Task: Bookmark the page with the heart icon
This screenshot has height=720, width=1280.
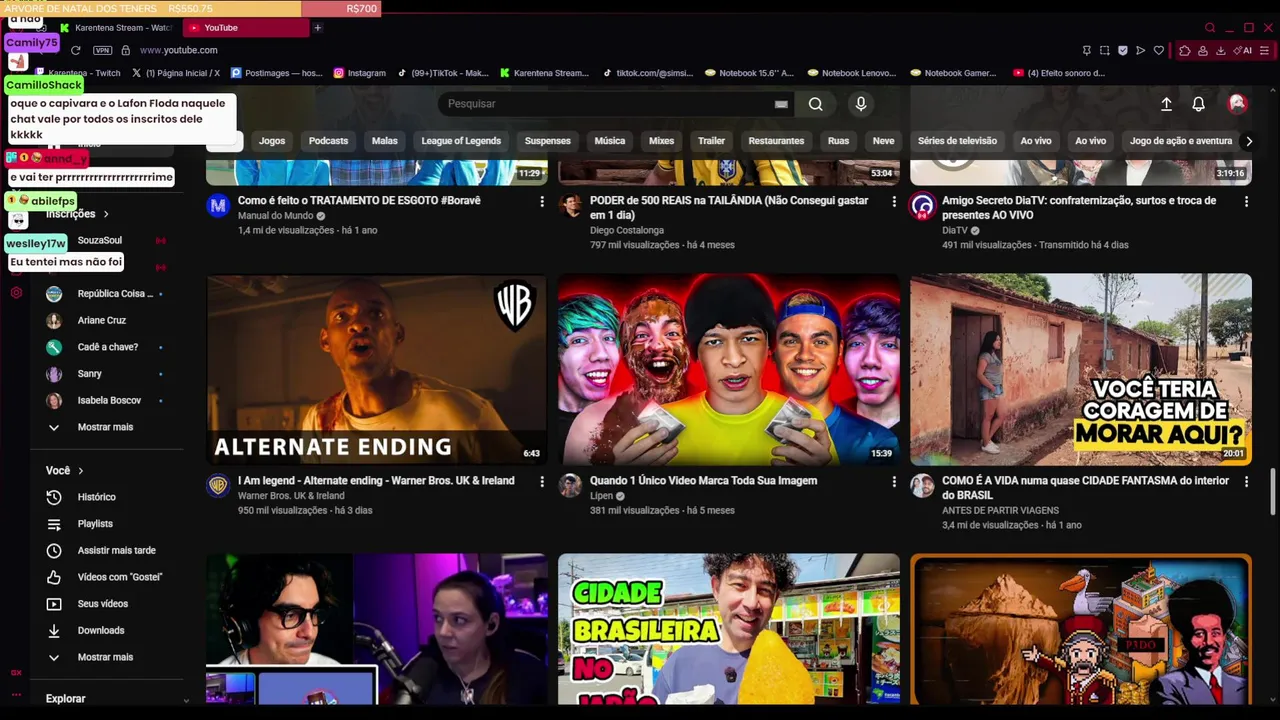Action: coord(1159,50)
